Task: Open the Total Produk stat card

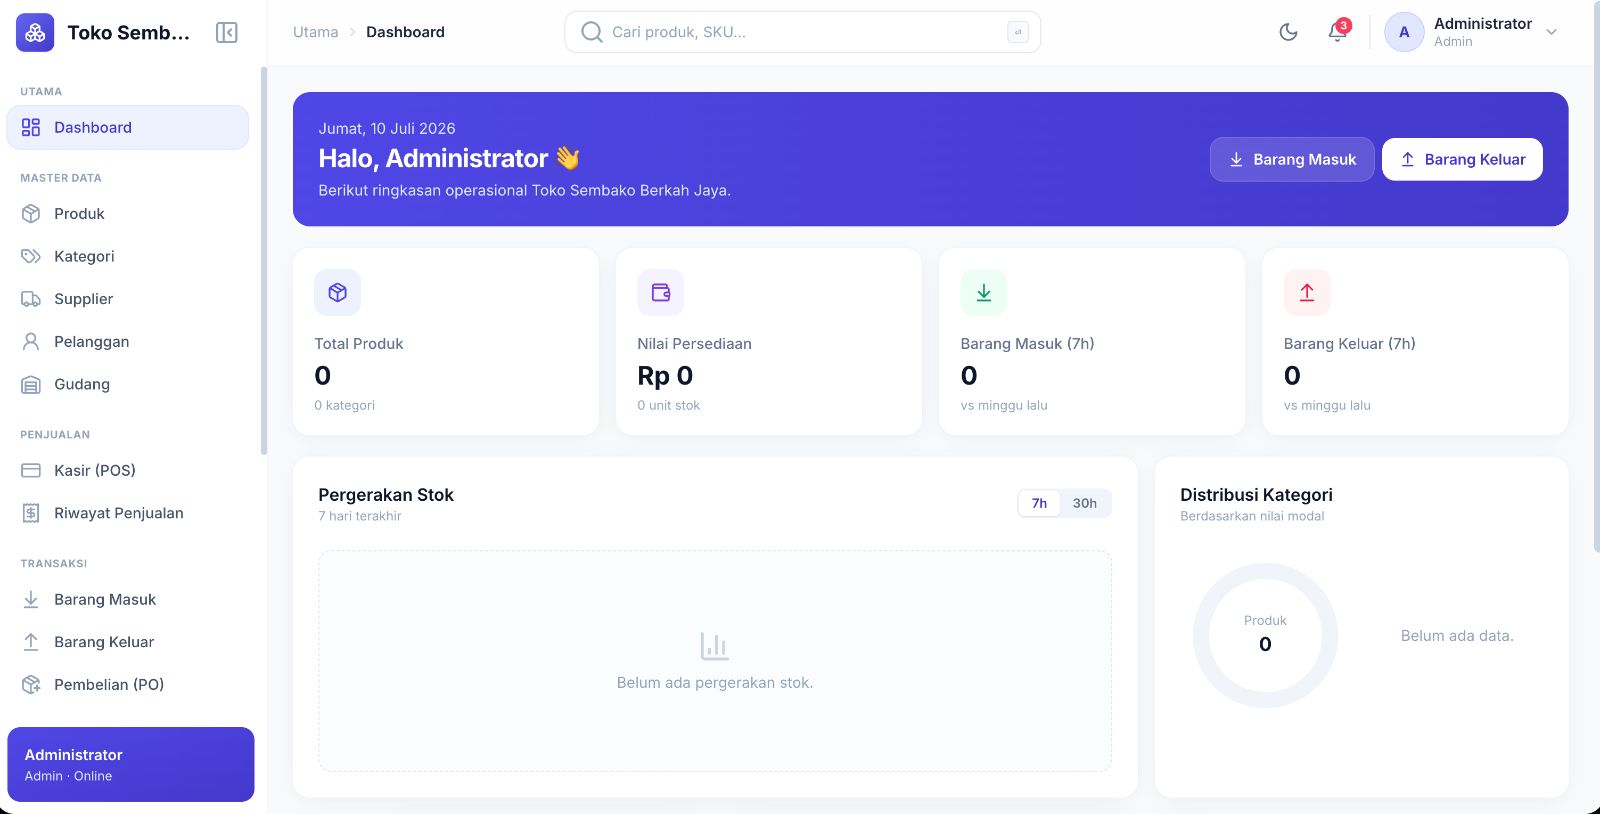Action: [446, 341]
